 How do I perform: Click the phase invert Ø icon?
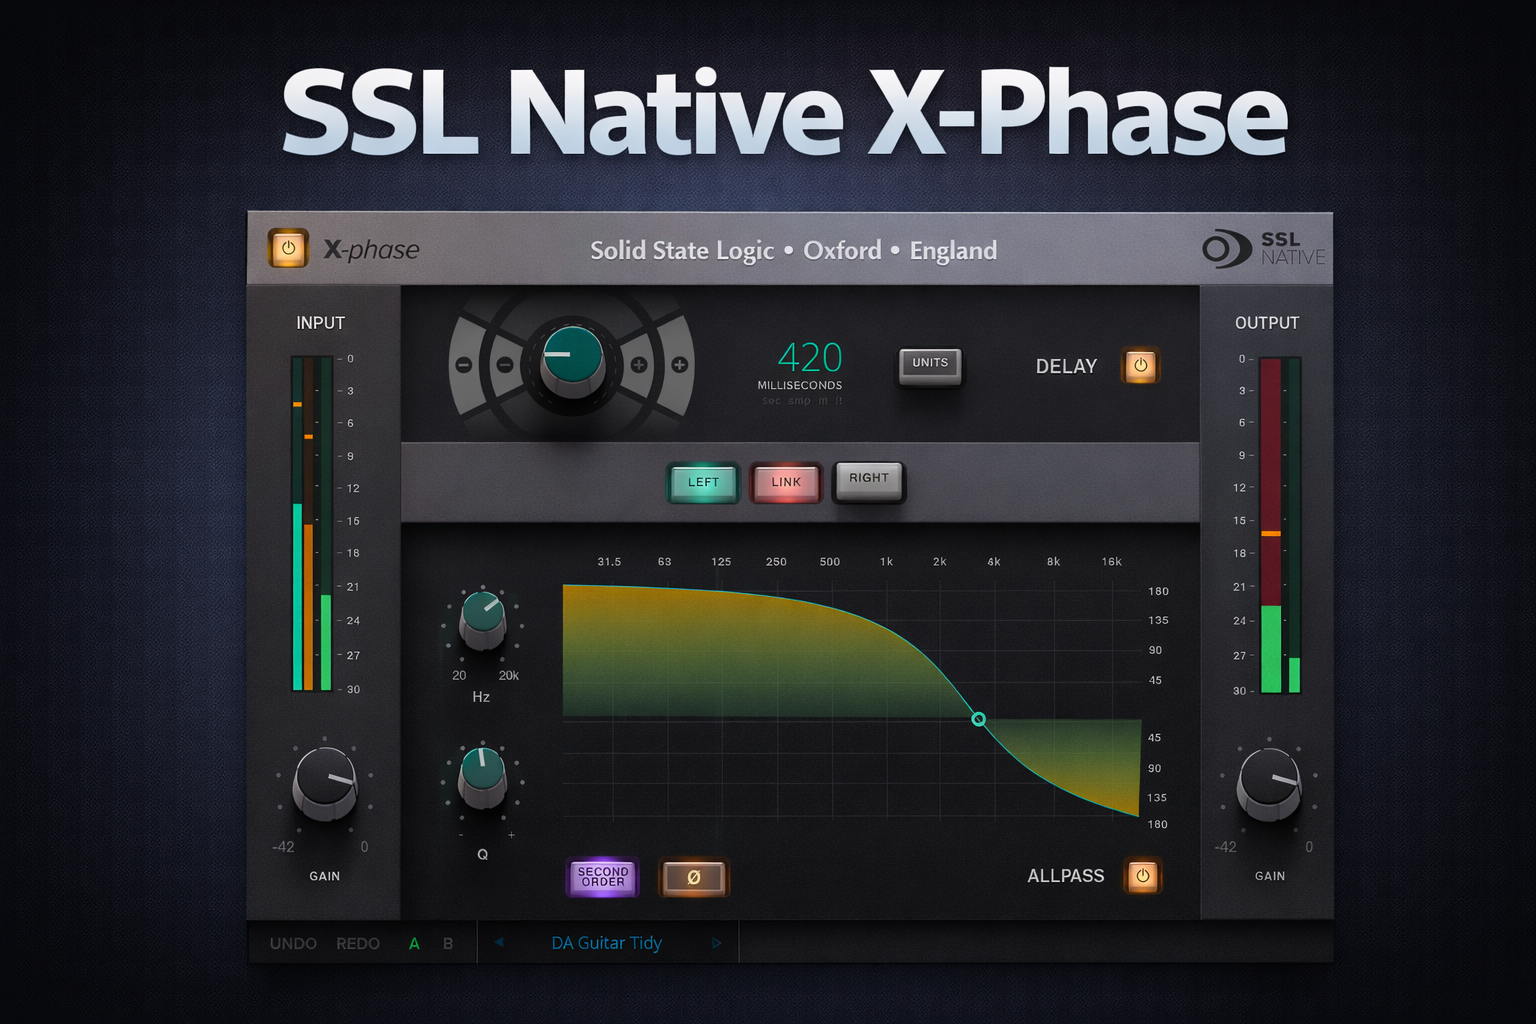(694, 877)
